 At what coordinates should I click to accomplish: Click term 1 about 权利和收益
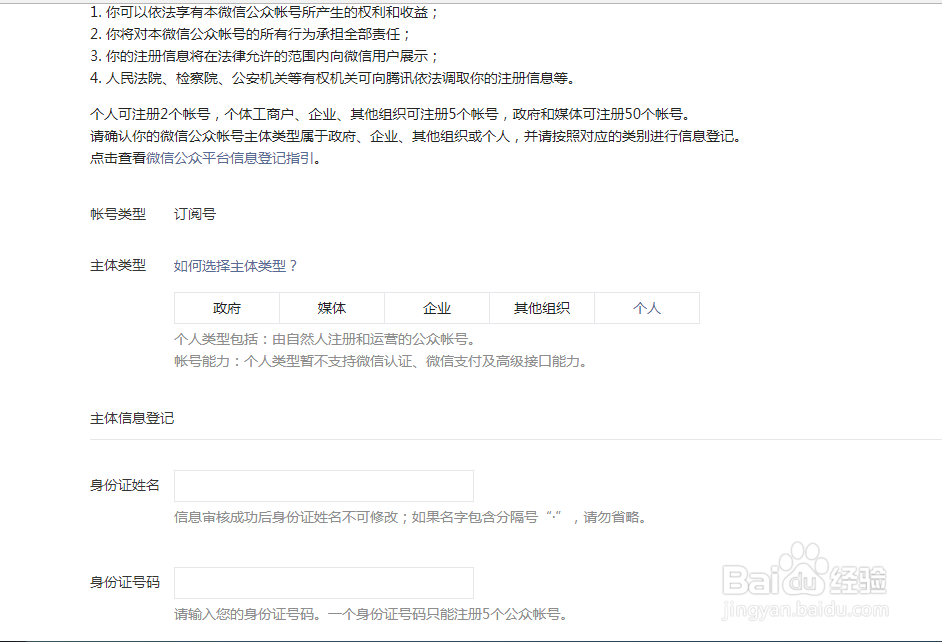tap(265, 12)
